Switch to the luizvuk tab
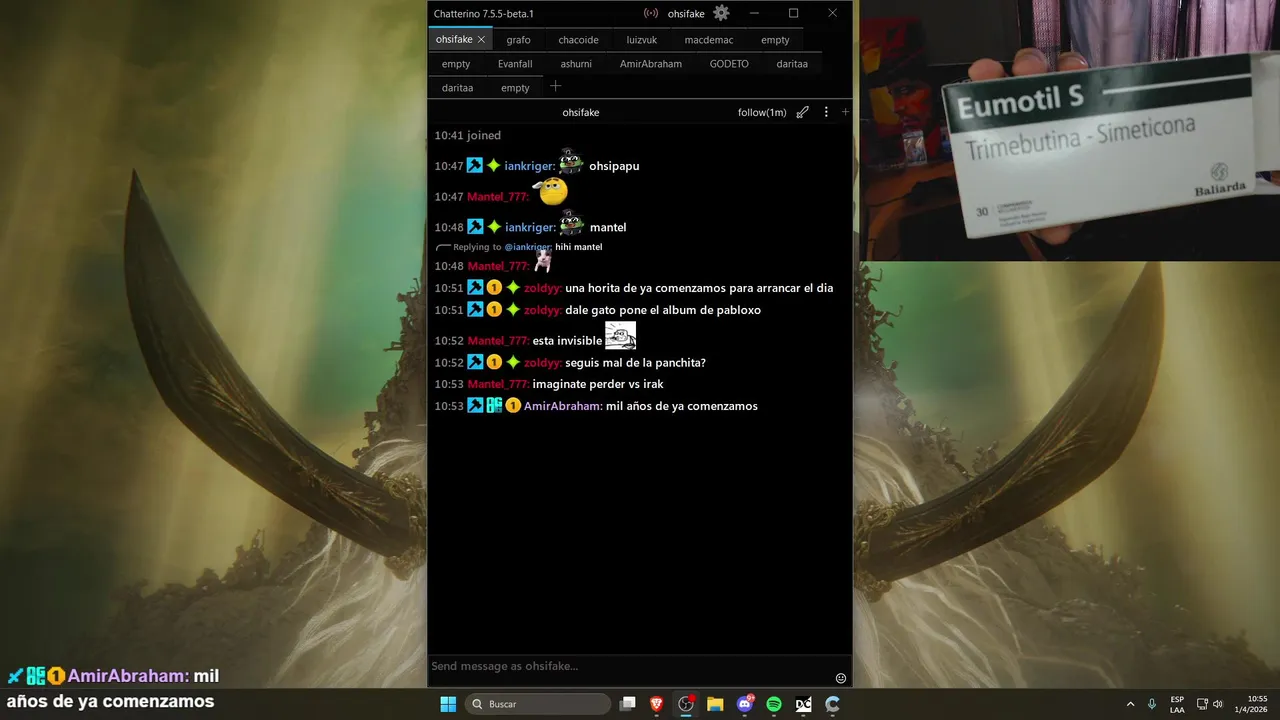This screenshot has width=1280, height=720. pos(642,40)
